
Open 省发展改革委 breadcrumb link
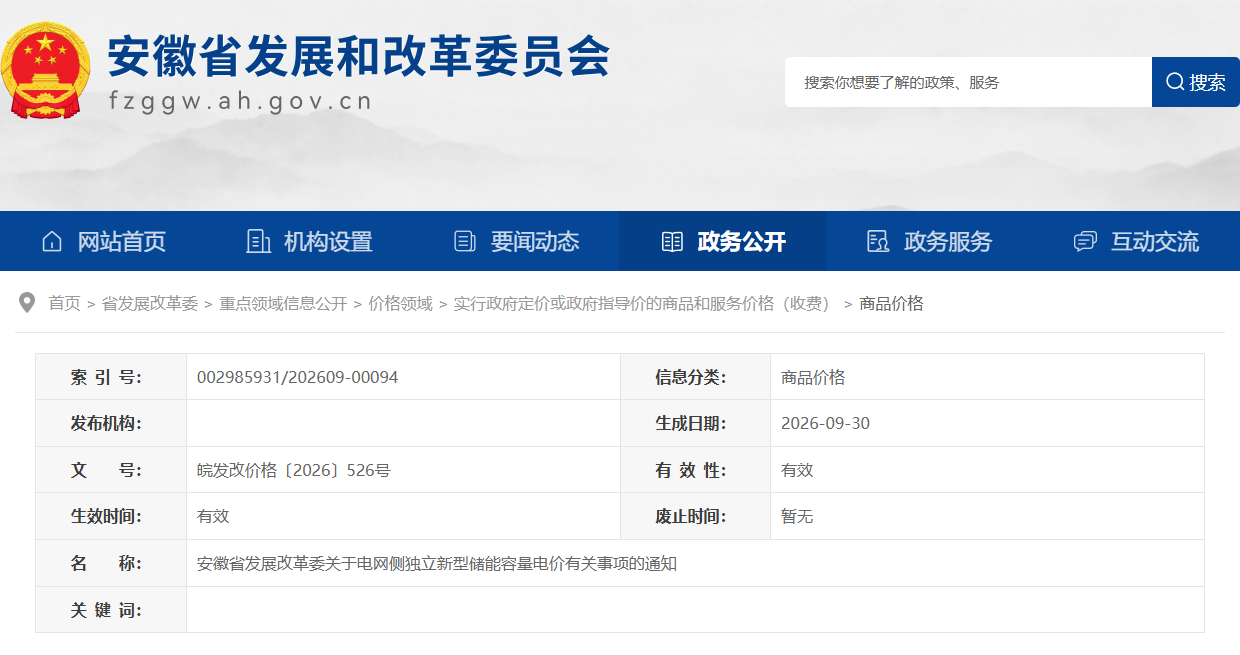(150, 303)
